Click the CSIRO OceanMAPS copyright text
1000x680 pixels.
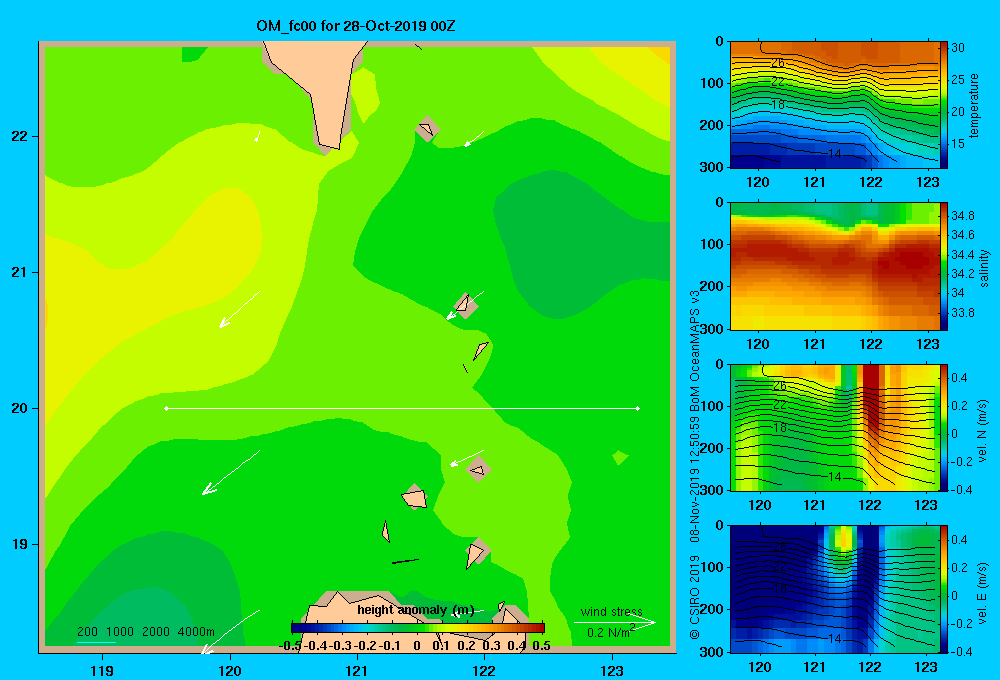point(695,464)
